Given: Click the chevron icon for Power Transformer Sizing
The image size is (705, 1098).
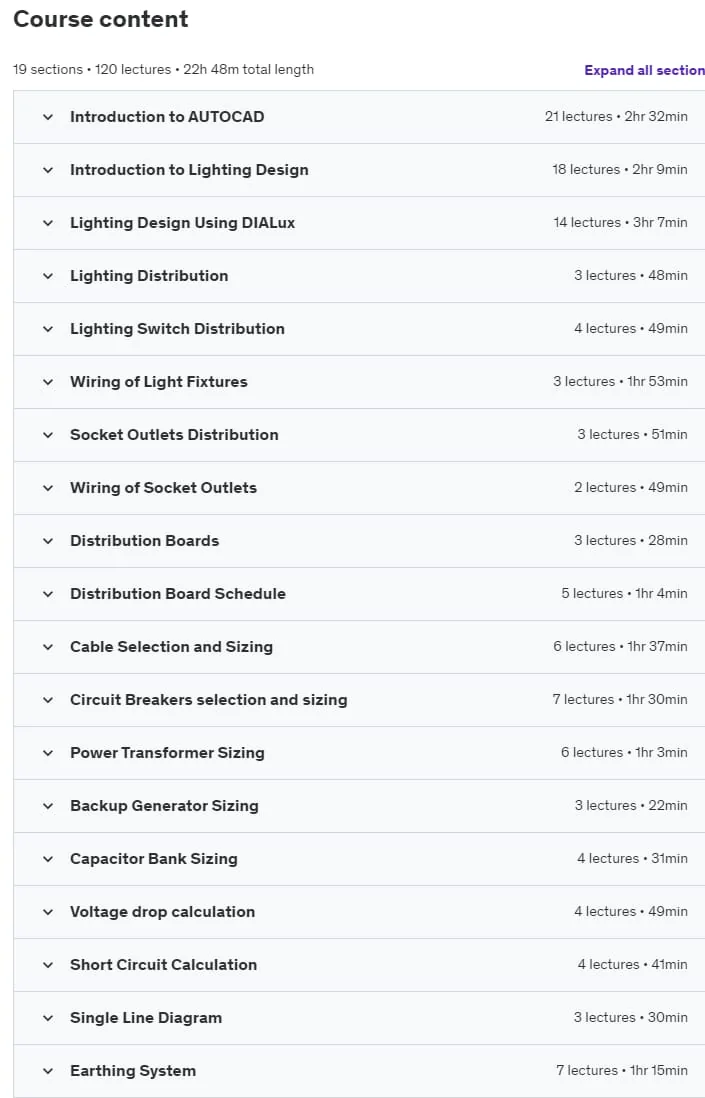Looking at the screenshot, I should 48,753.
